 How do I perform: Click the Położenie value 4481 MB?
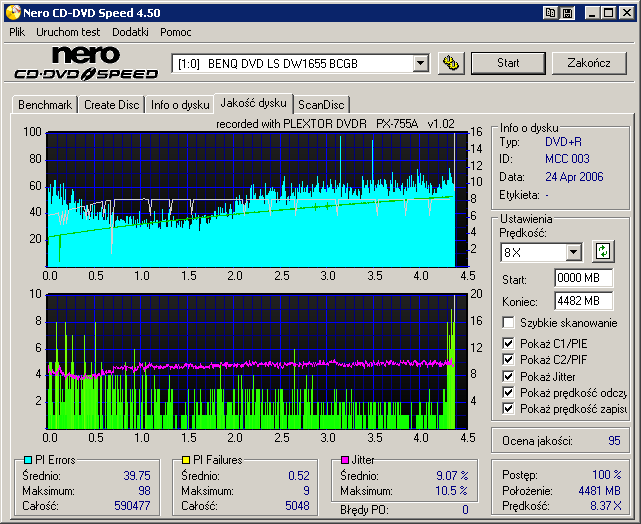pyautogui.click(x=600, y=490)
